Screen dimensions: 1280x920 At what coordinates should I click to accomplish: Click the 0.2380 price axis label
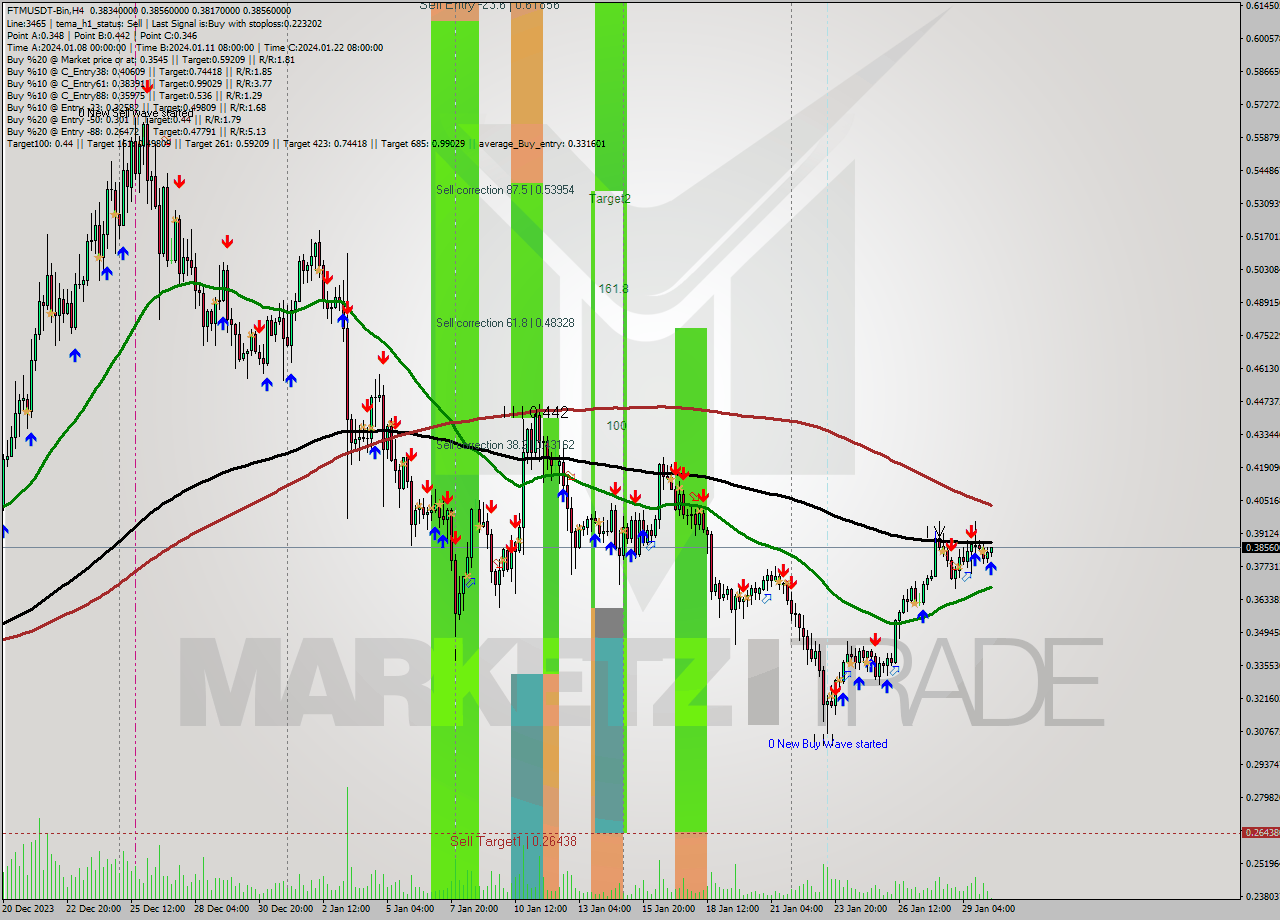tap(1261, 897)
